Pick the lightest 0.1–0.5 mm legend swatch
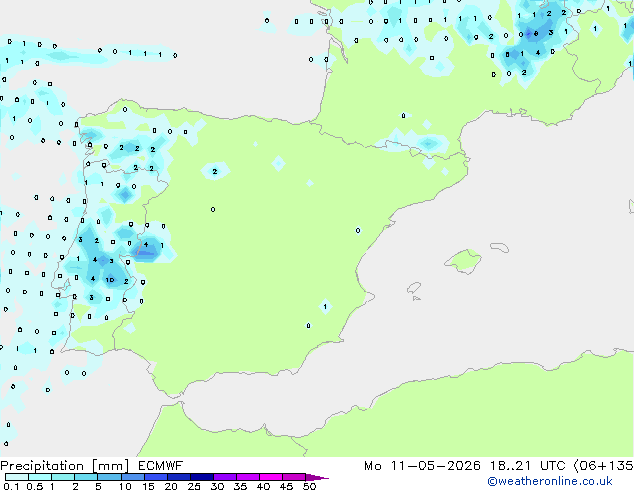 17,477
